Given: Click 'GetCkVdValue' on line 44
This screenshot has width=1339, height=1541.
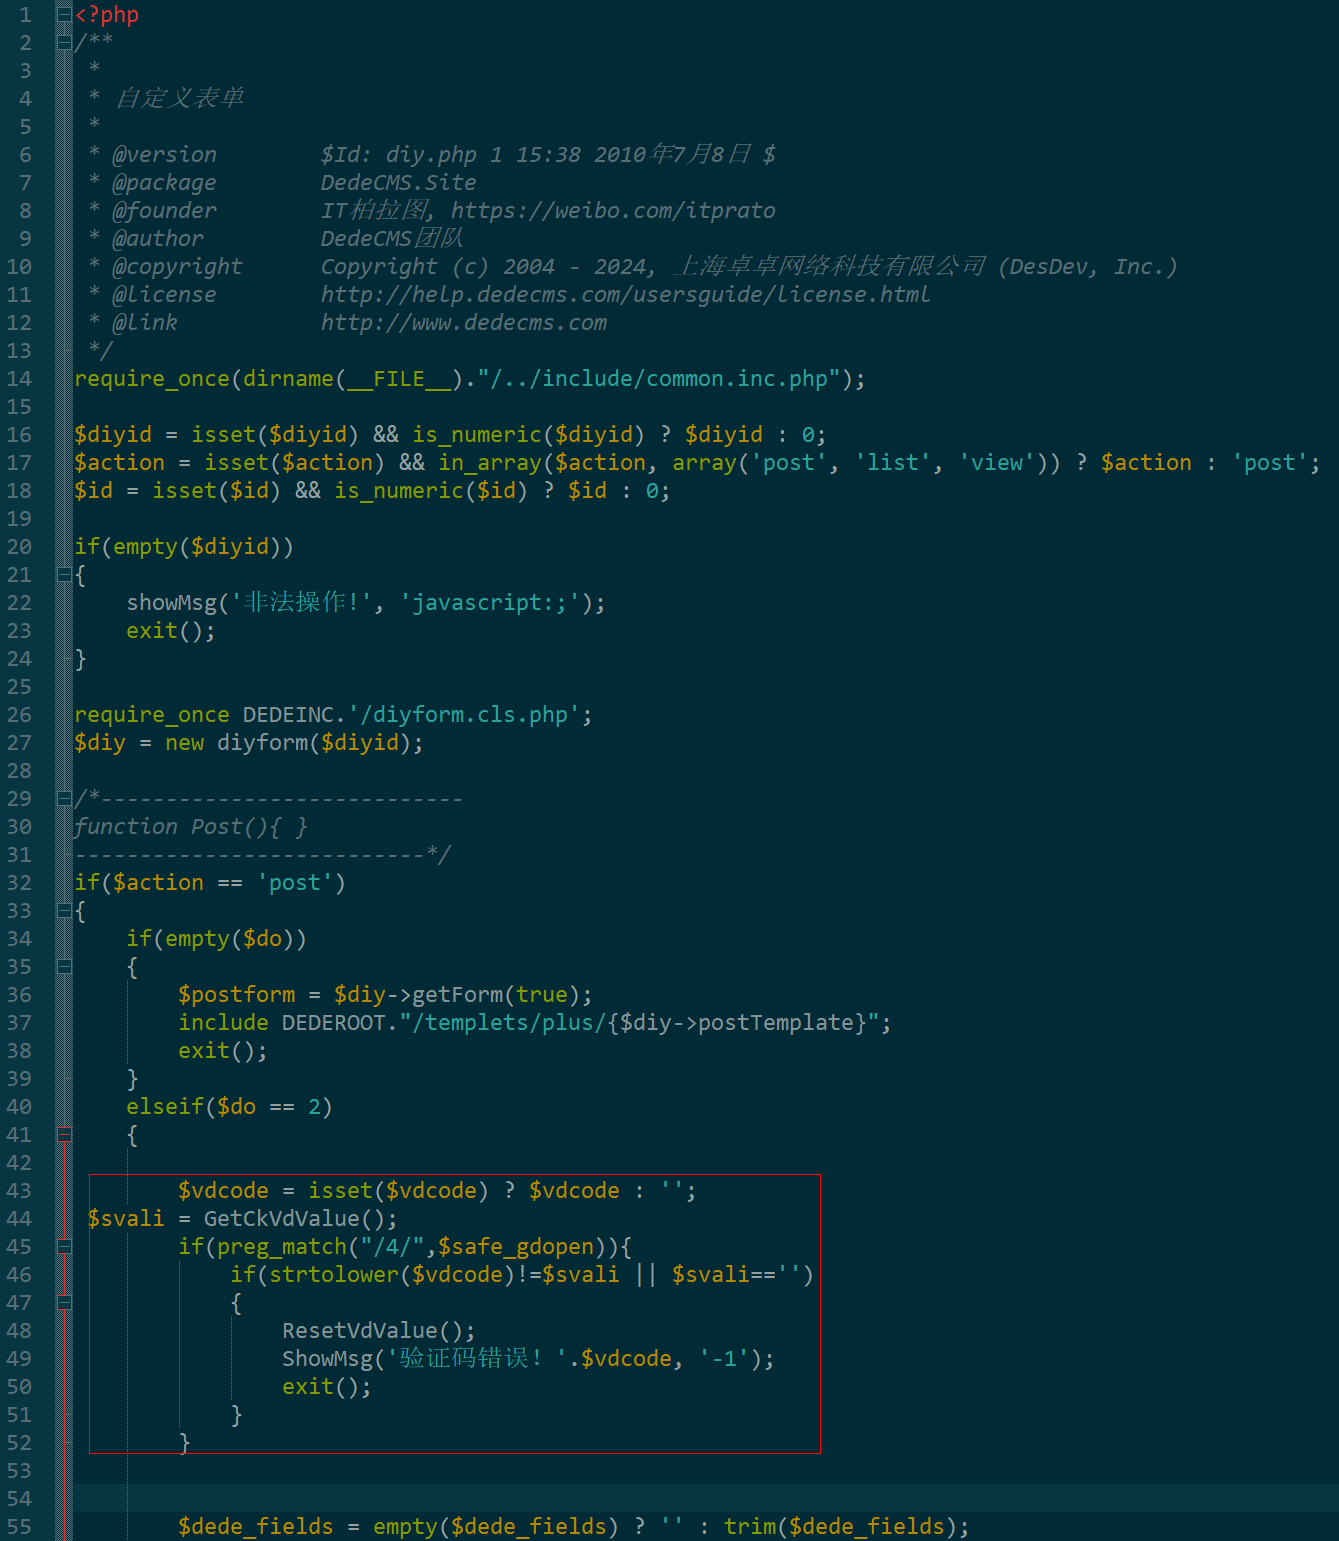Looking at the screenshot, I should tap(282, 1219).
